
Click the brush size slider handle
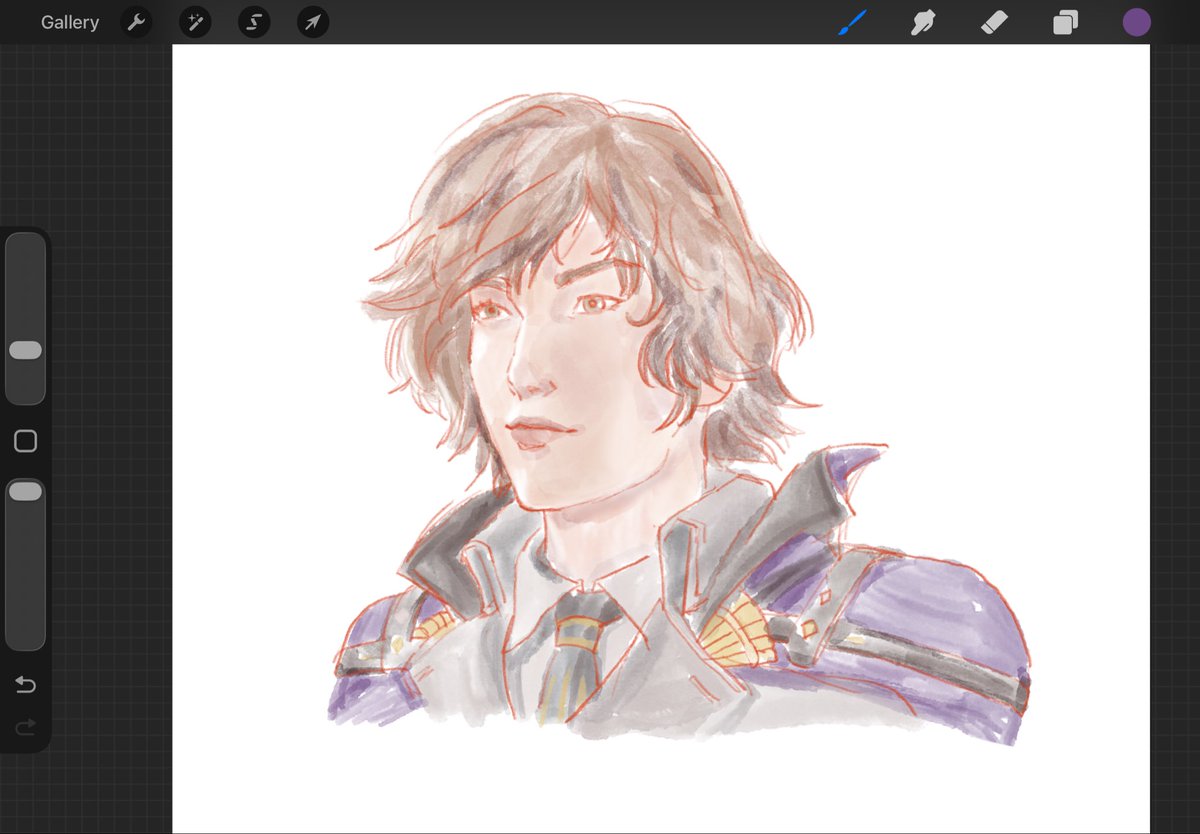coord(25,350)
